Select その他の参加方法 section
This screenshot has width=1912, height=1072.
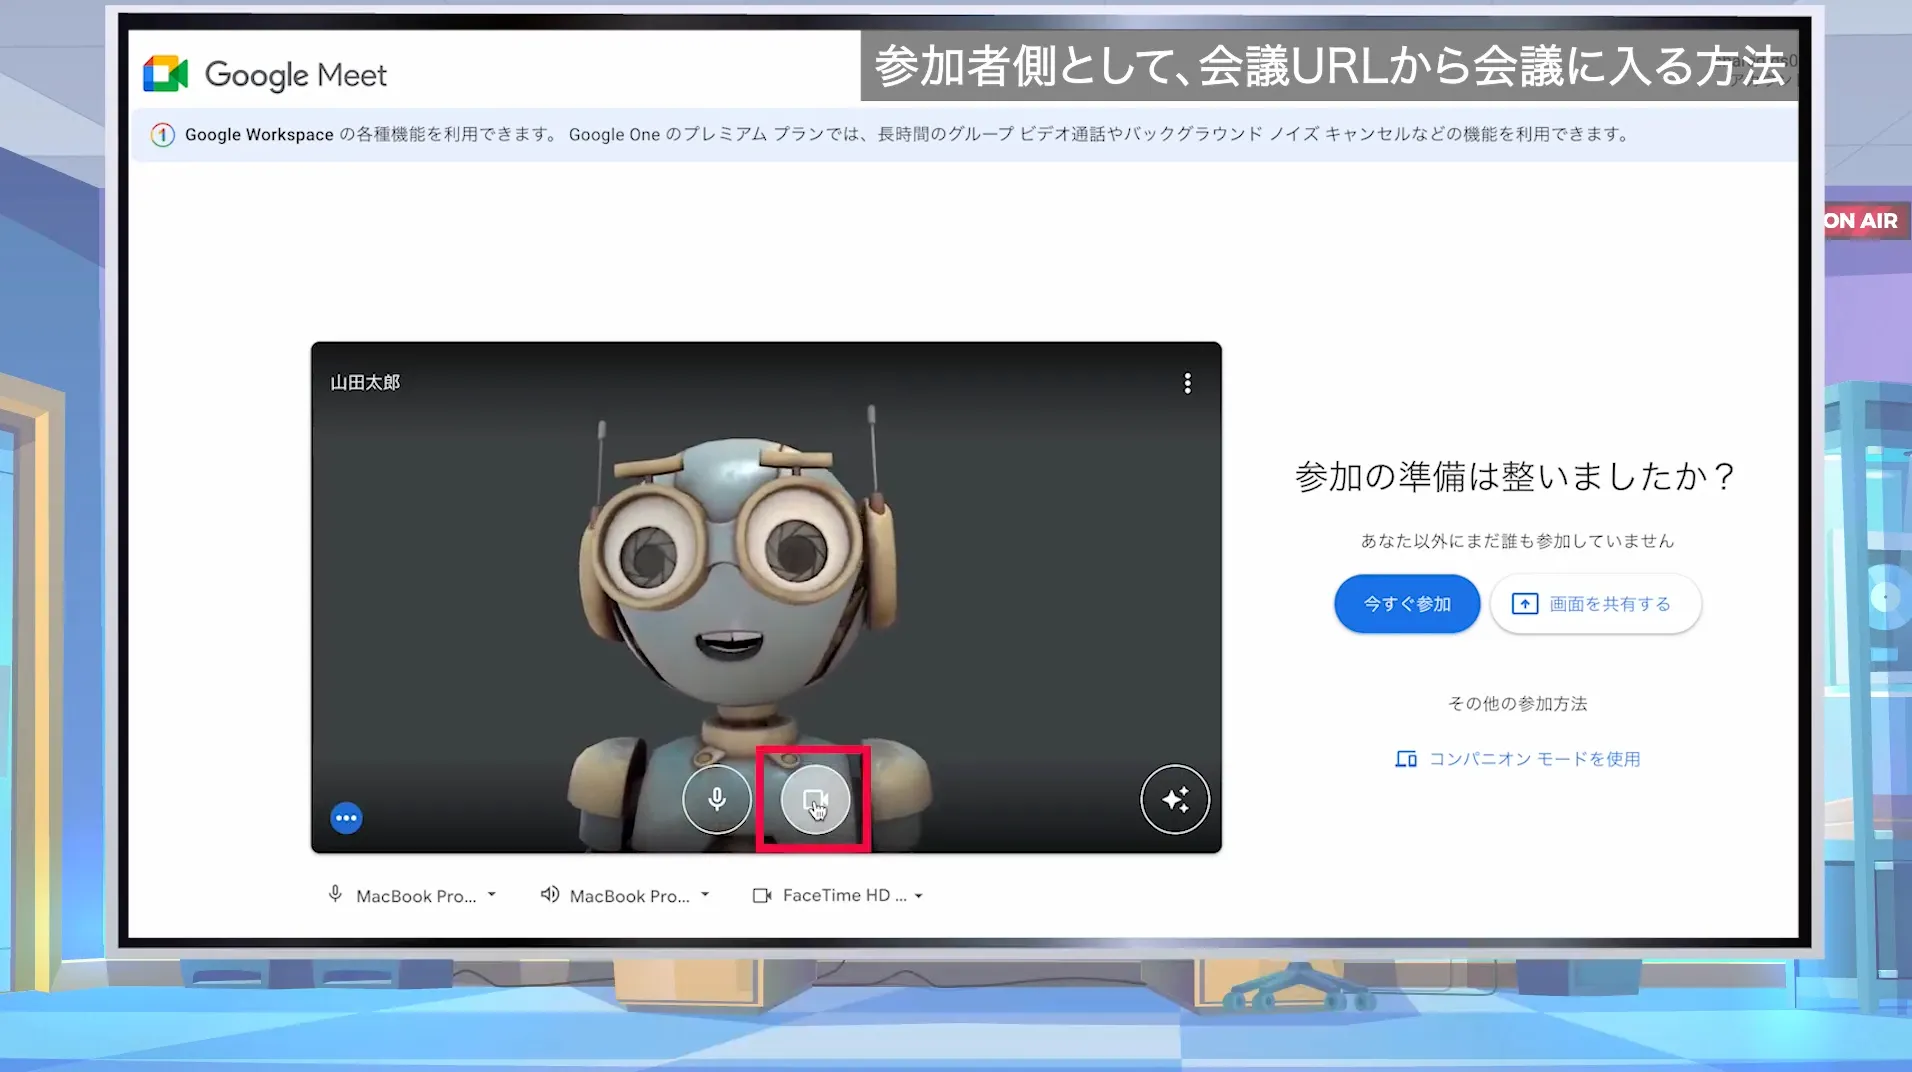(x=1516, y=703)
